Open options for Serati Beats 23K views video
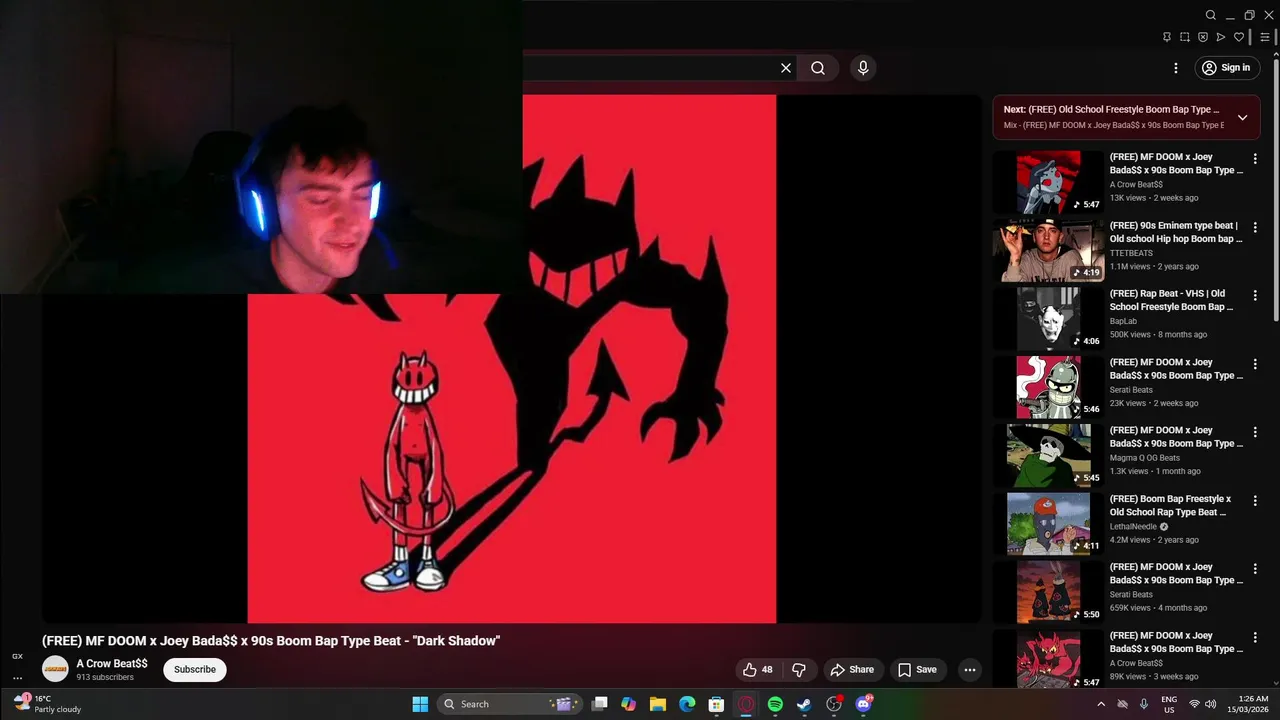Screen dimensions: 1280x720 tap(1255, 364)
